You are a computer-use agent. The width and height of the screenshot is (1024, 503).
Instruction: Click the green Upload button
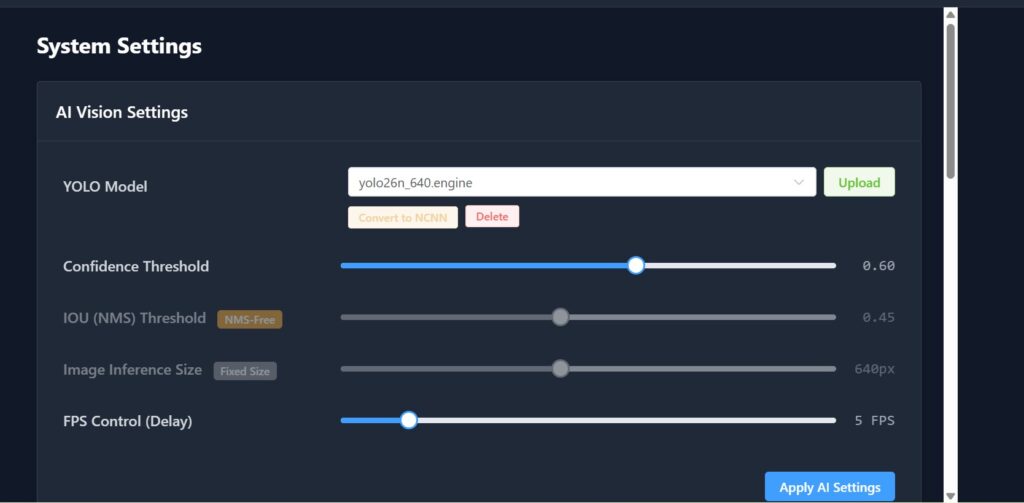(x=859, y=182)
